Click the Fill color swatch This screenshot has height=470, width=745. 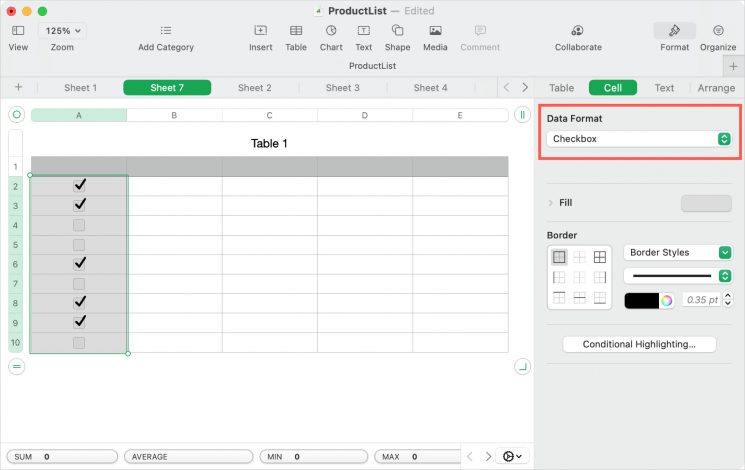(706, 203)
